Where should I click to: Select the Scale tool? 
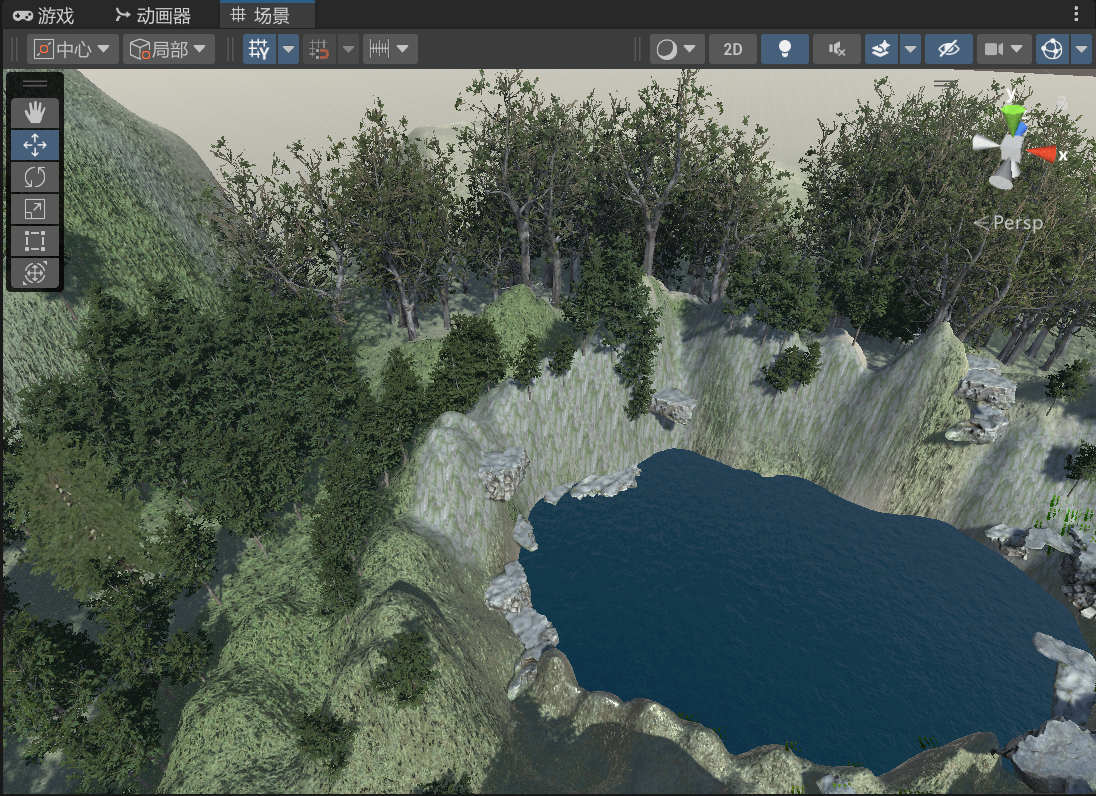[x=35, y=209]
